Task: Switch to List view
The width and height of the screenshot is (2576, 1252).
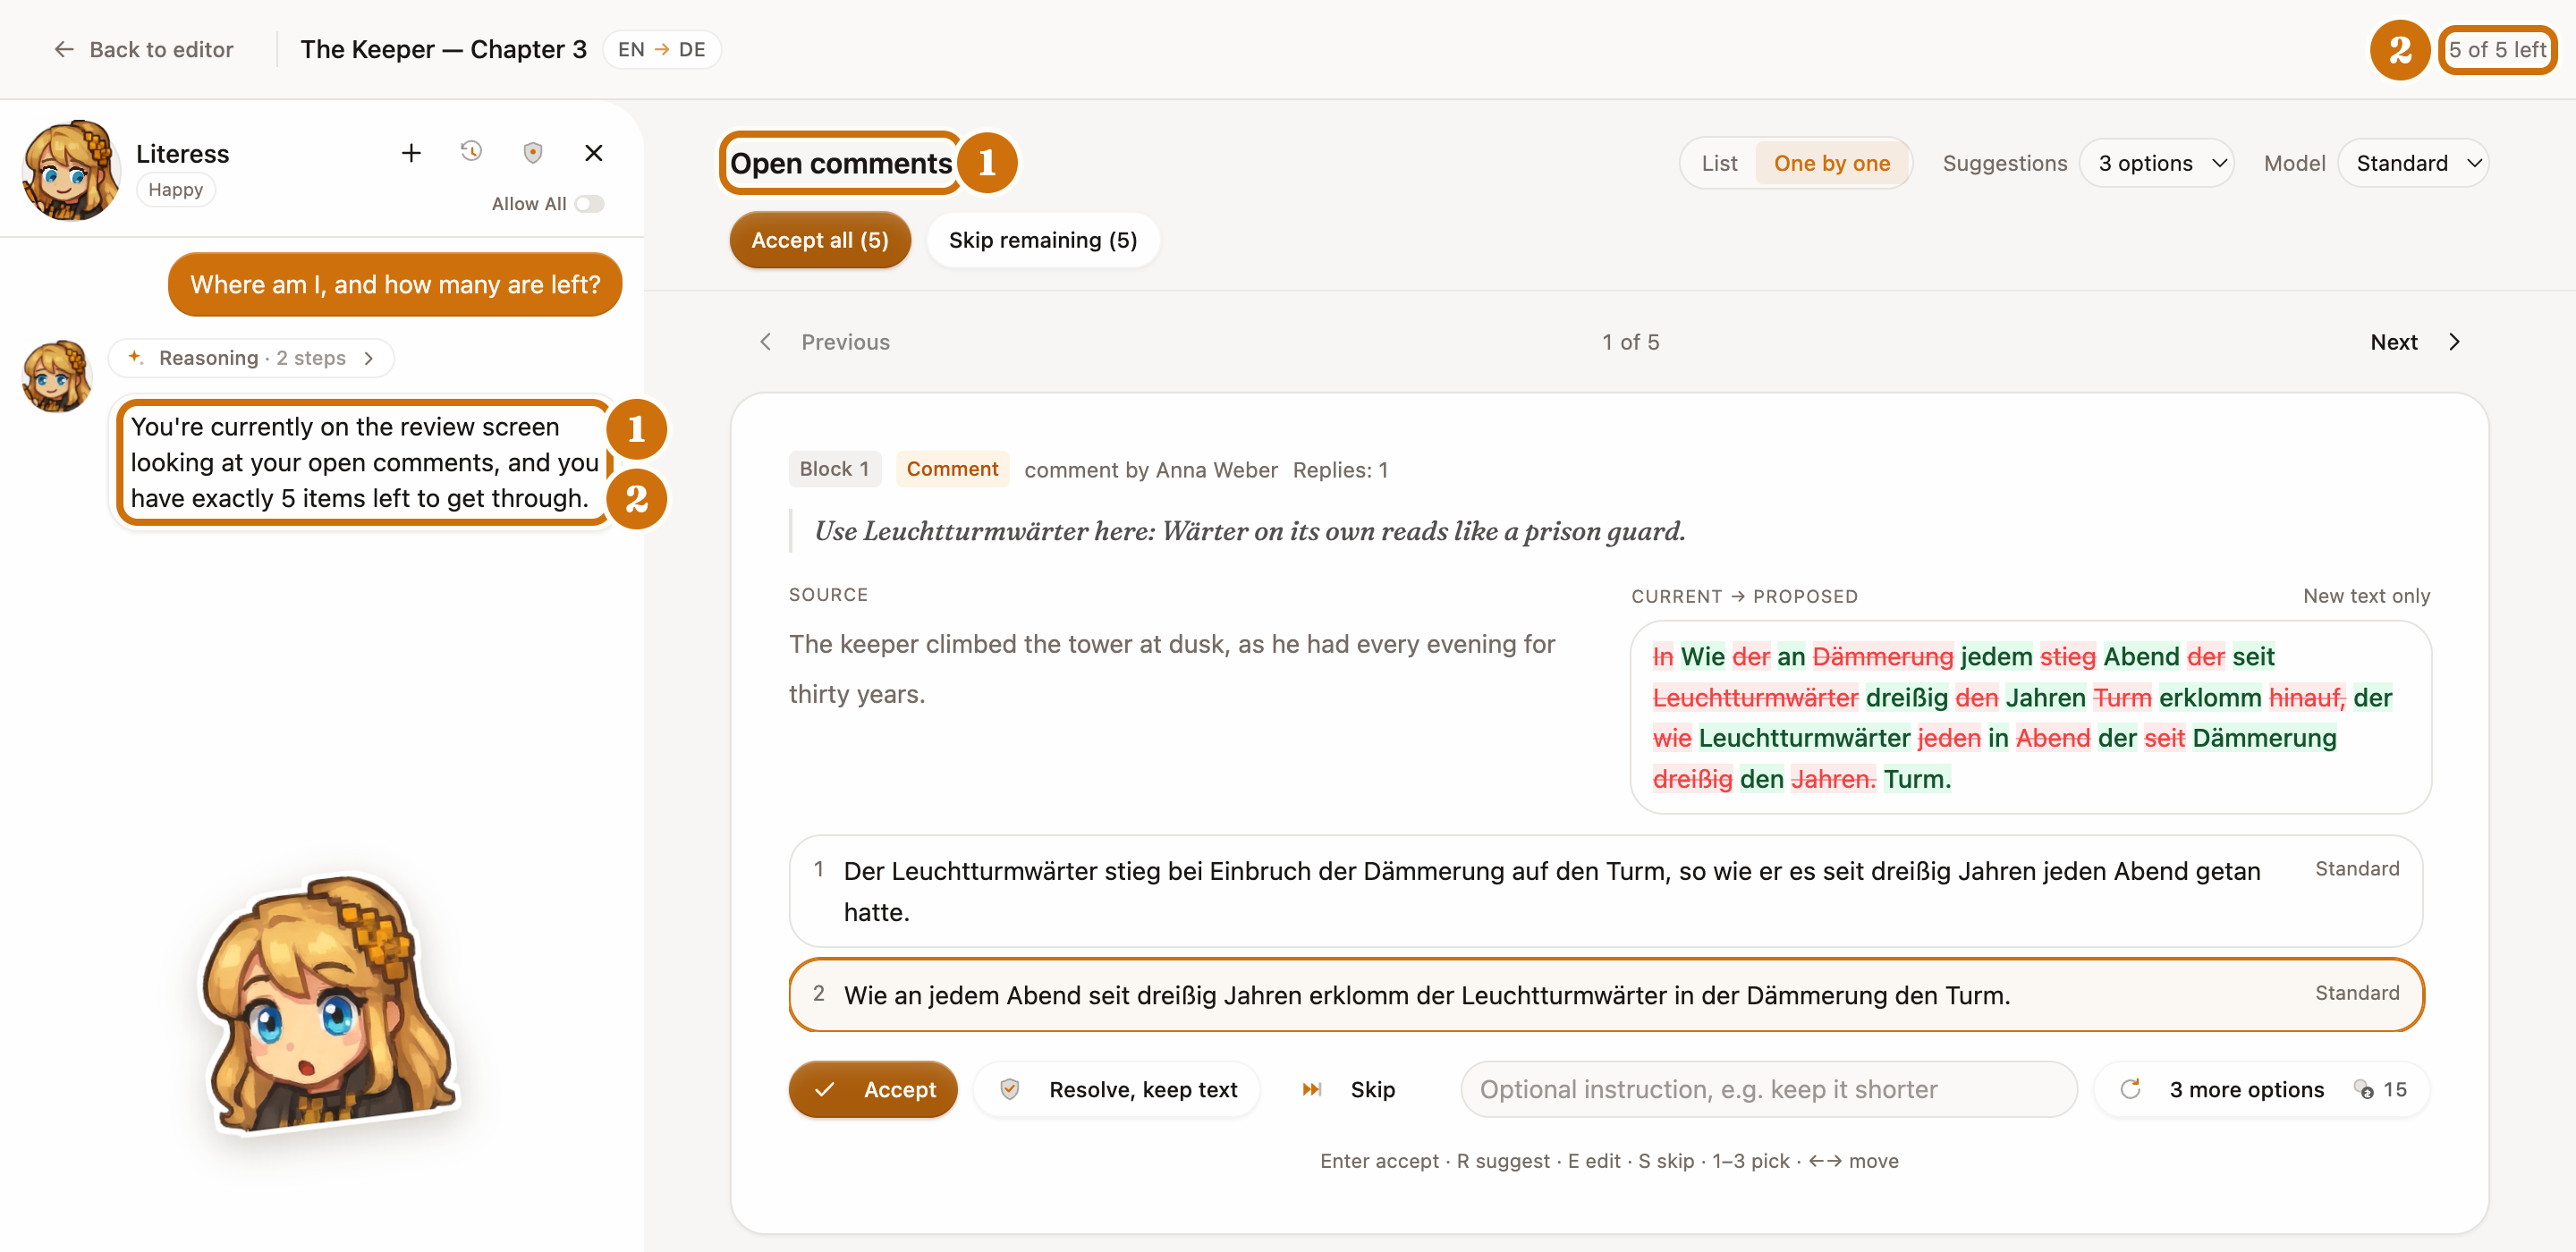Action: pos(1719,163)
